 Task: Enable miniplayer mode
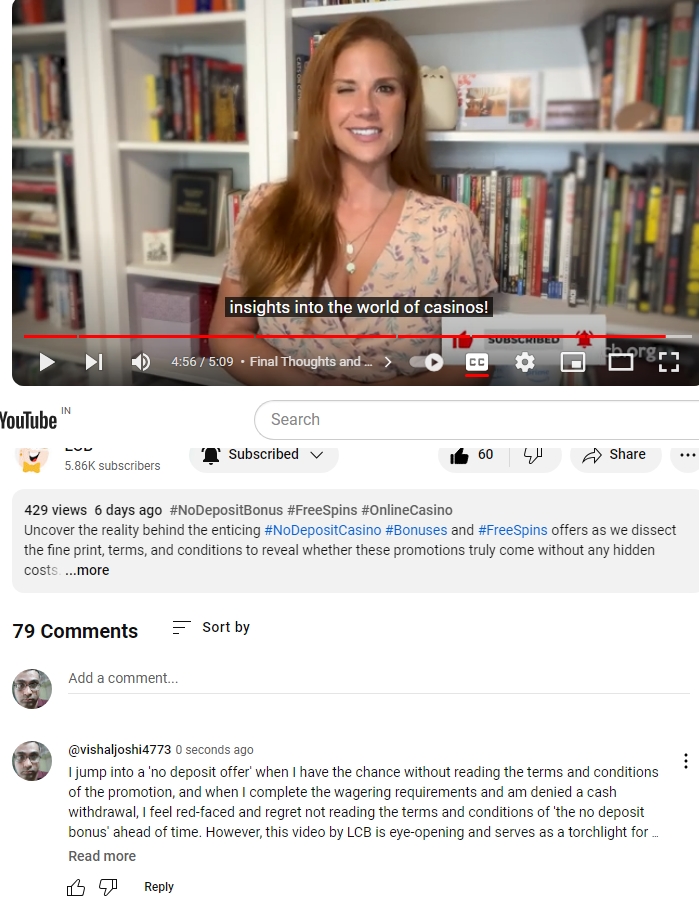(573, 362)
